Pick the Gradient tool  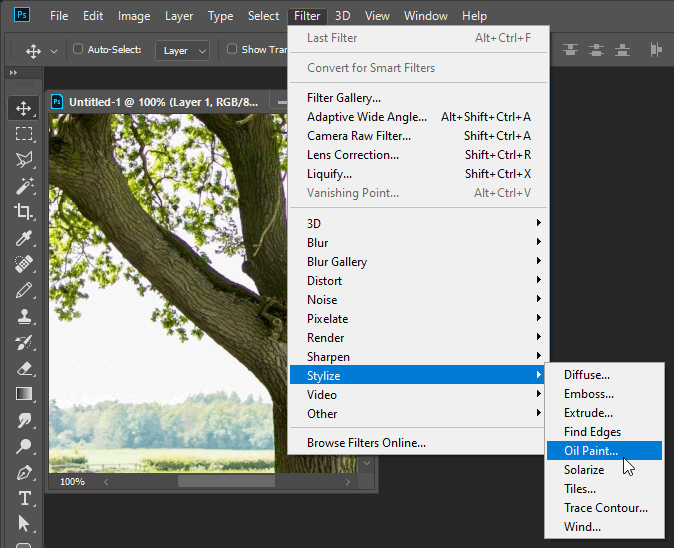point(24,394)
